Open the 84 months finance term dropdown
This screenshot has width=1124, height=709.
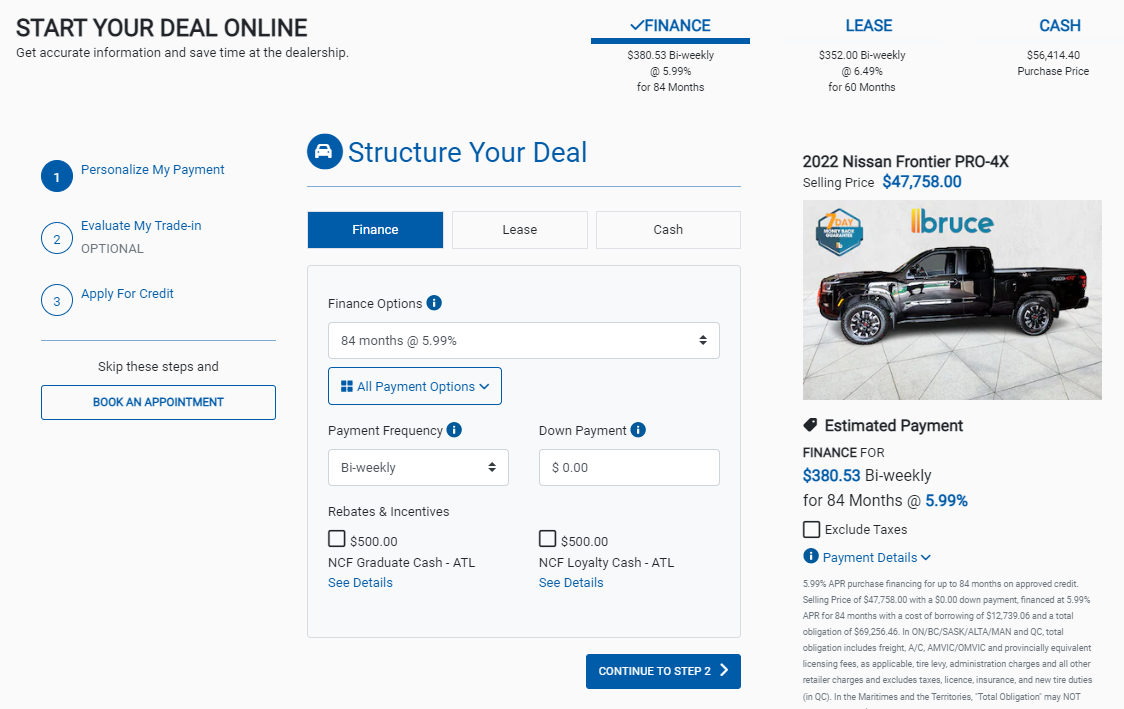click(x=524, y=341)
